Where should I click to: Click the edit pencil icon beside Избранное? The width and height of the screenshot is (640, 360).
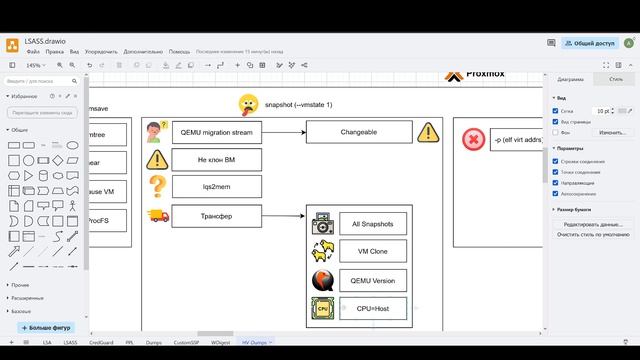68,96
